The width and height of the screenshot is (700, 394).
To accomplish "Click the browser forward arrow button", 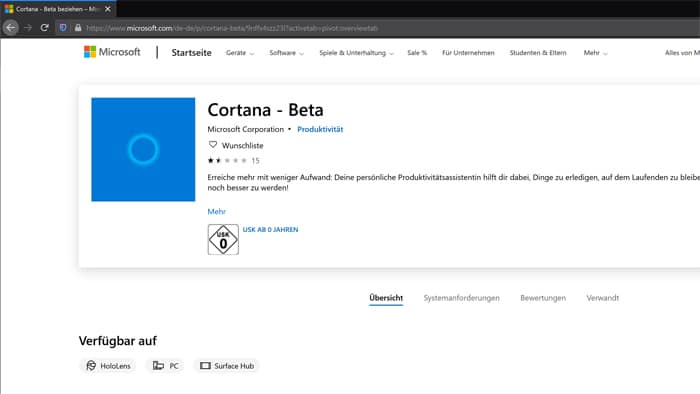I will point(28,28).
